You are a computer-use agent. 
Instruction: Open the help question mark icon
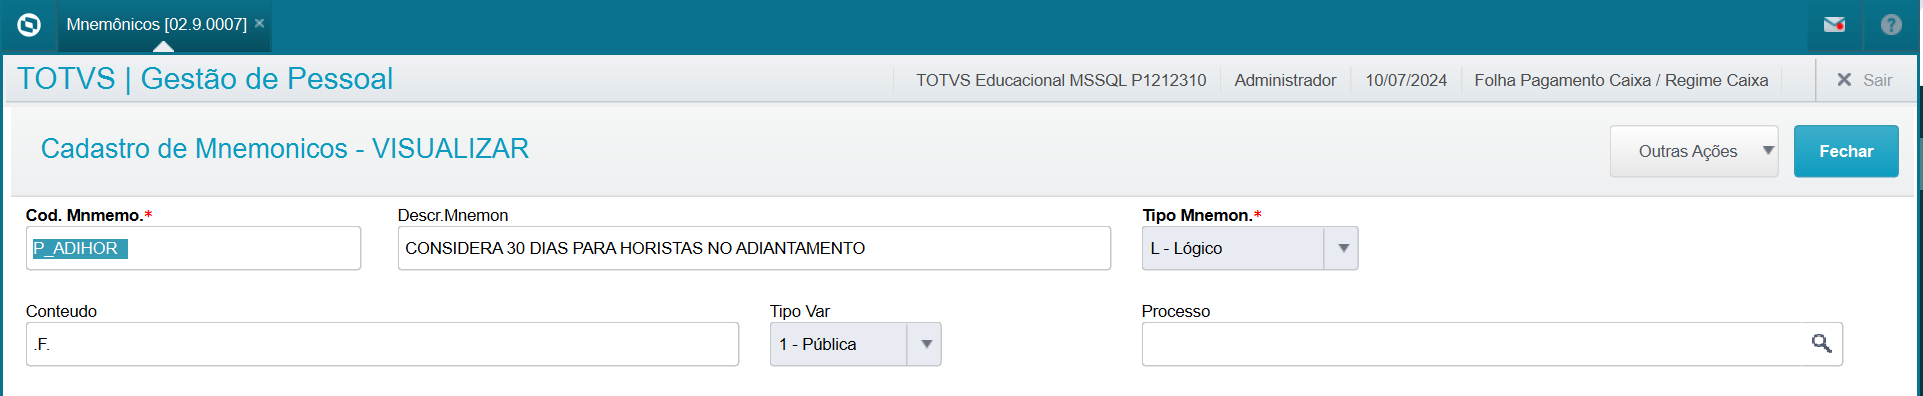(x=1891, y=25)
